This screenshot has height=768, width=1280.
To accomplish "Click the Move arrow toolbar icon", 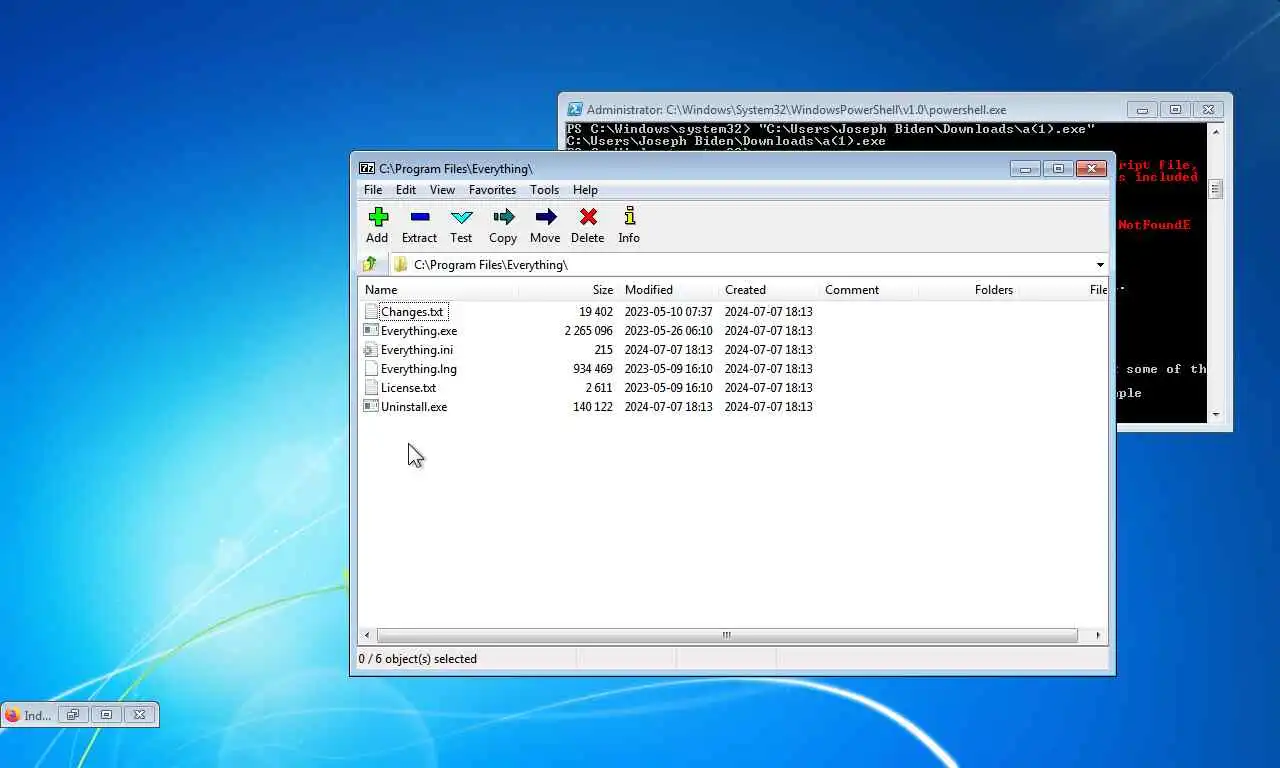I will [546, 216].
